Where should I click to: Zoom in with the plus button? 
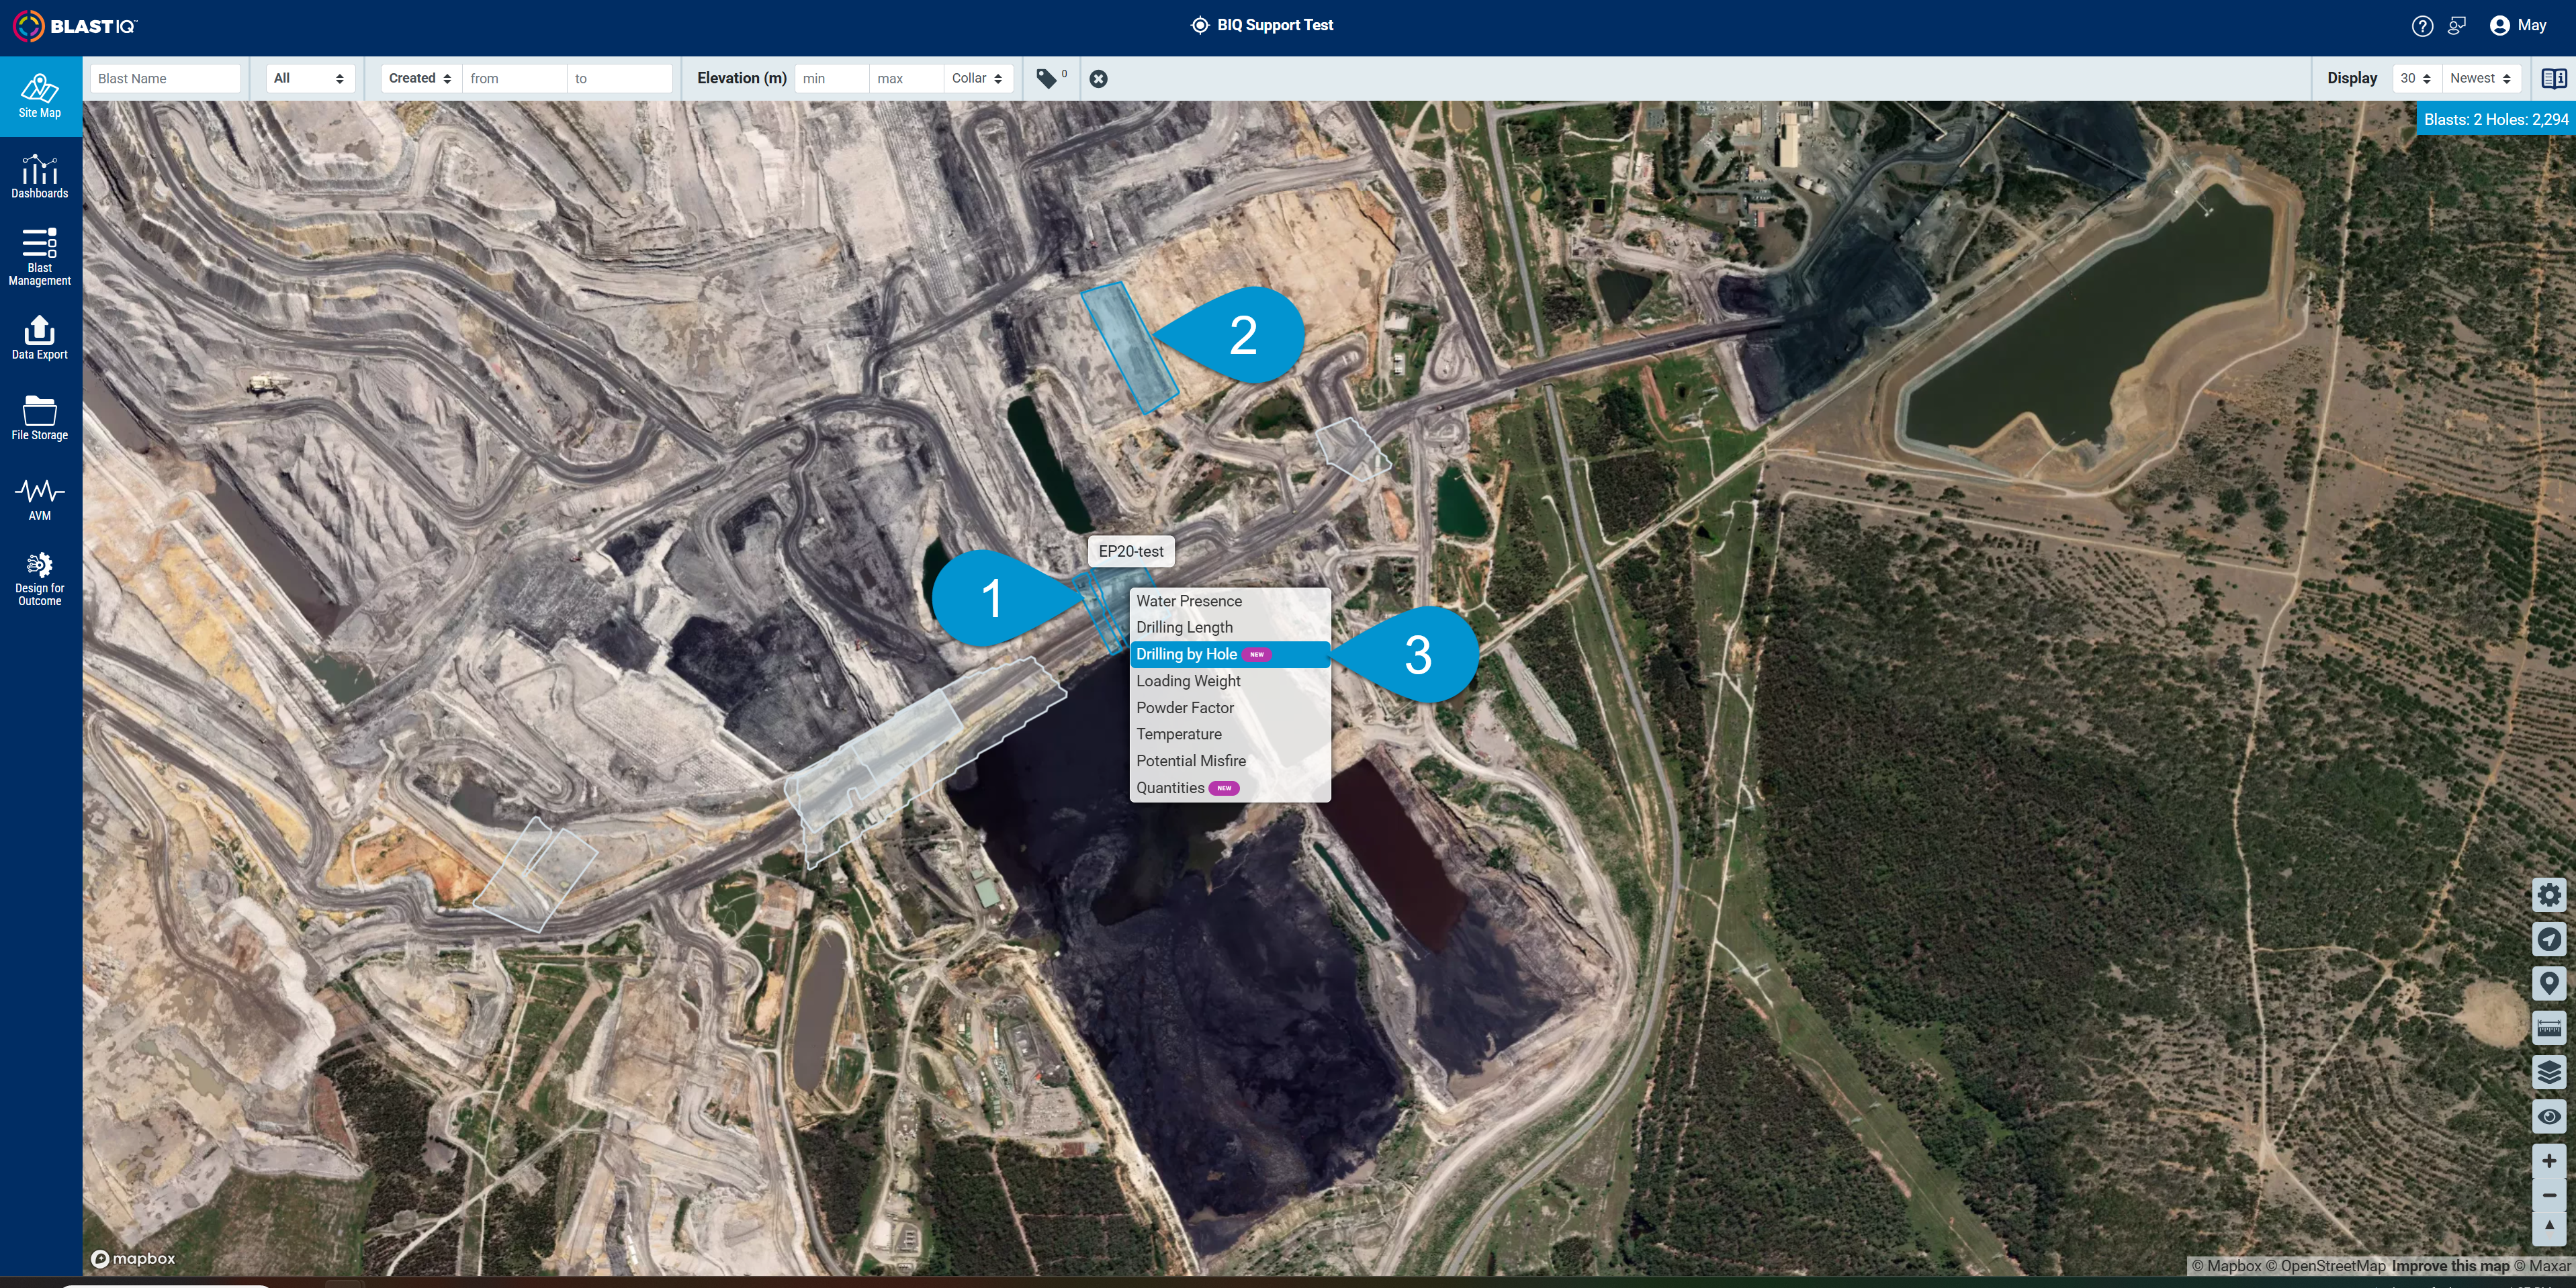point(2549,1161)
